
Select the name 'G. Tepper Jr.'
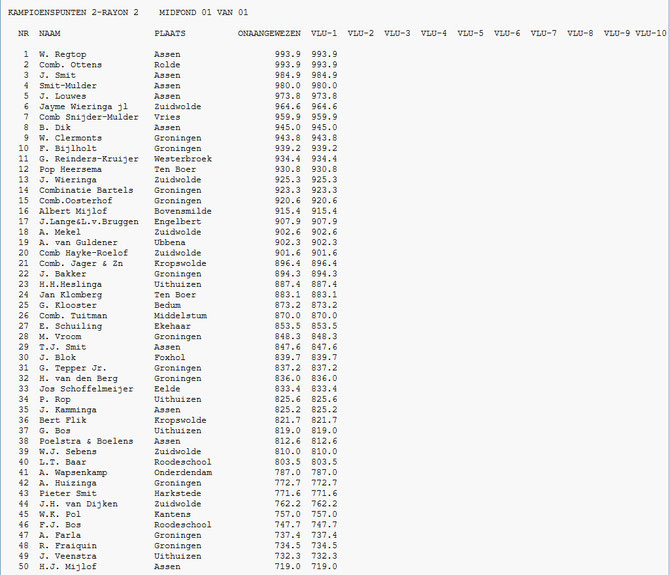73,368
